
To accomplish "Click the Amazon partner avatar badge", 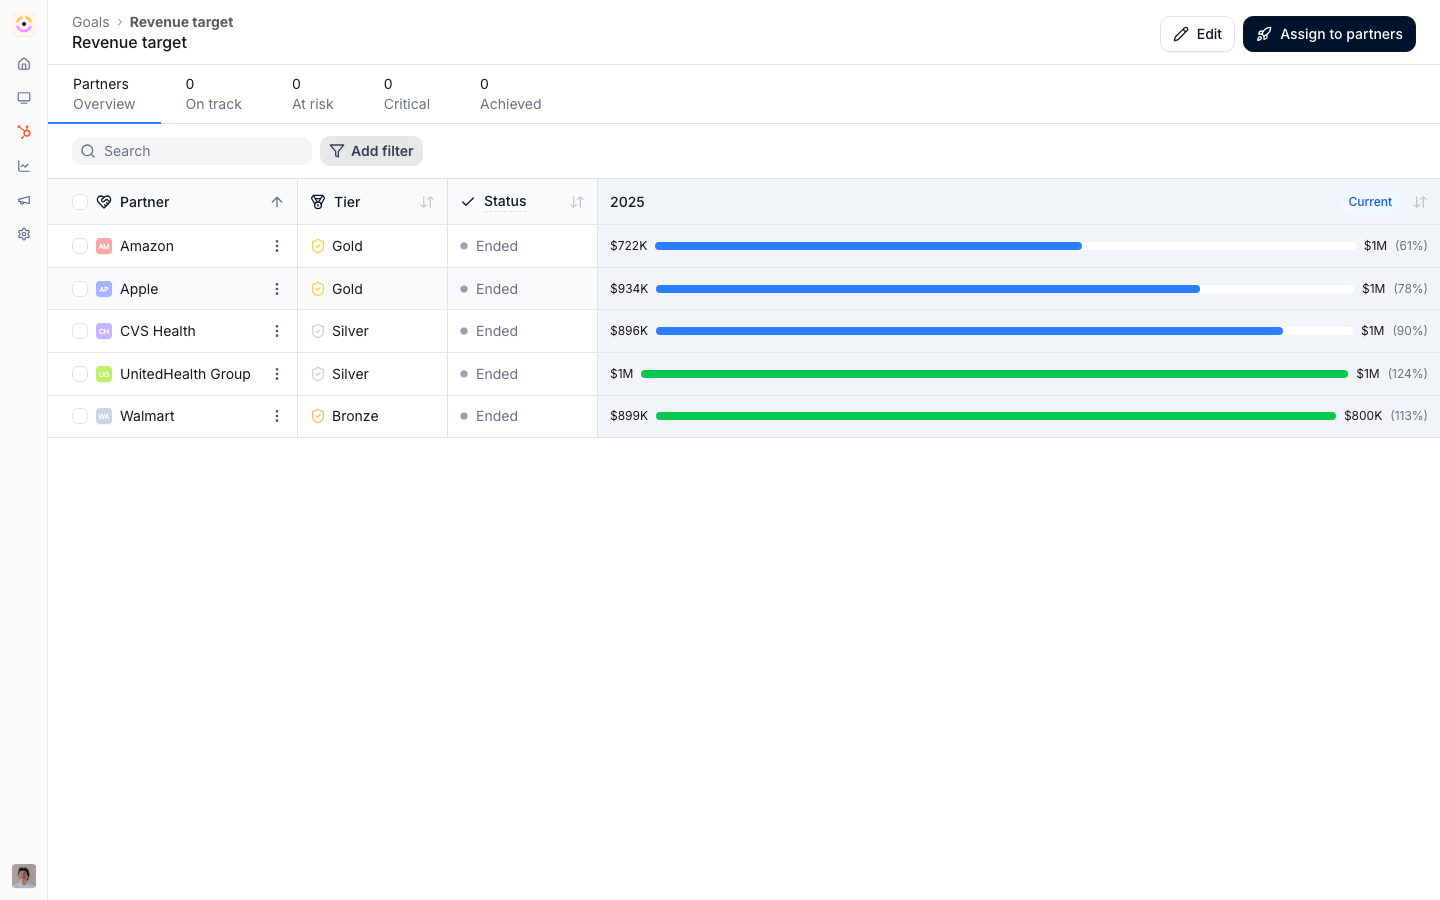I will (x=104, y=246).
